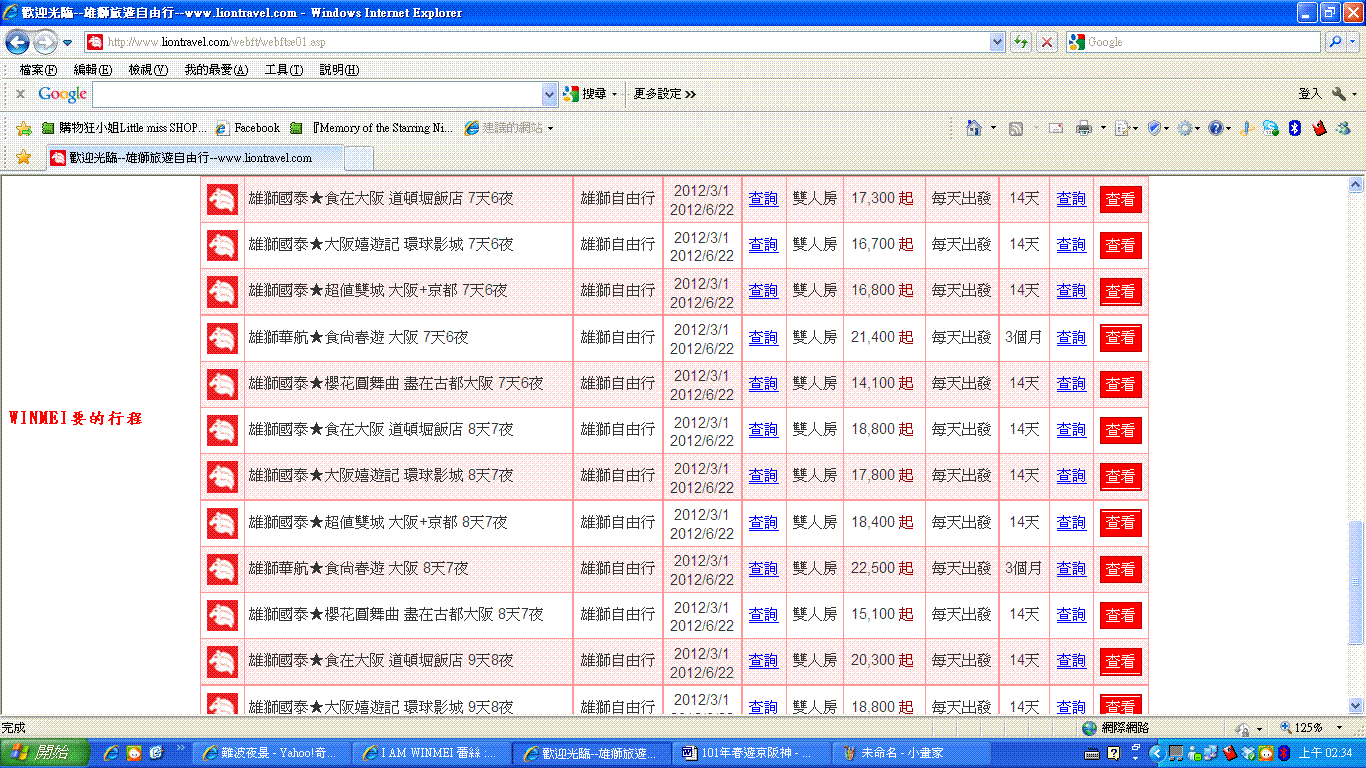Open the 工具(T) menu
Image resolution: width=1366 pixels, height=768 pixels.
click(x=283, y=70)
